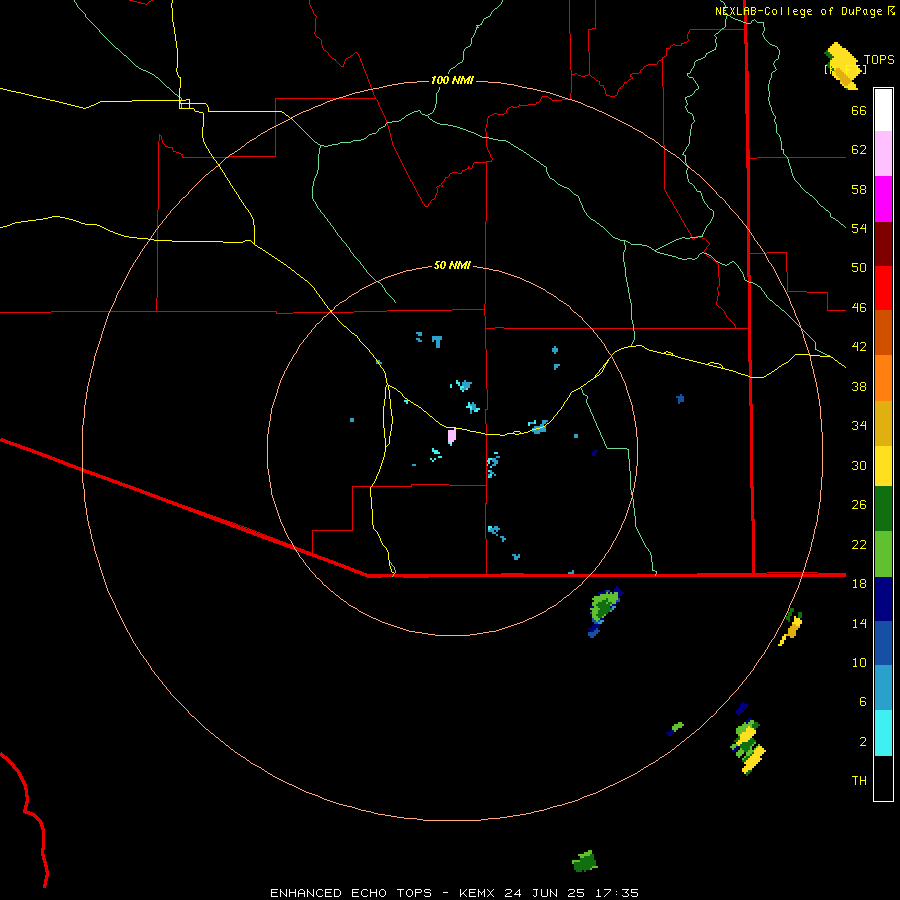Click the legend value '38'
The width and height of the screenshot is (900, 900).
pyautogui.click(x=859, y=386)
